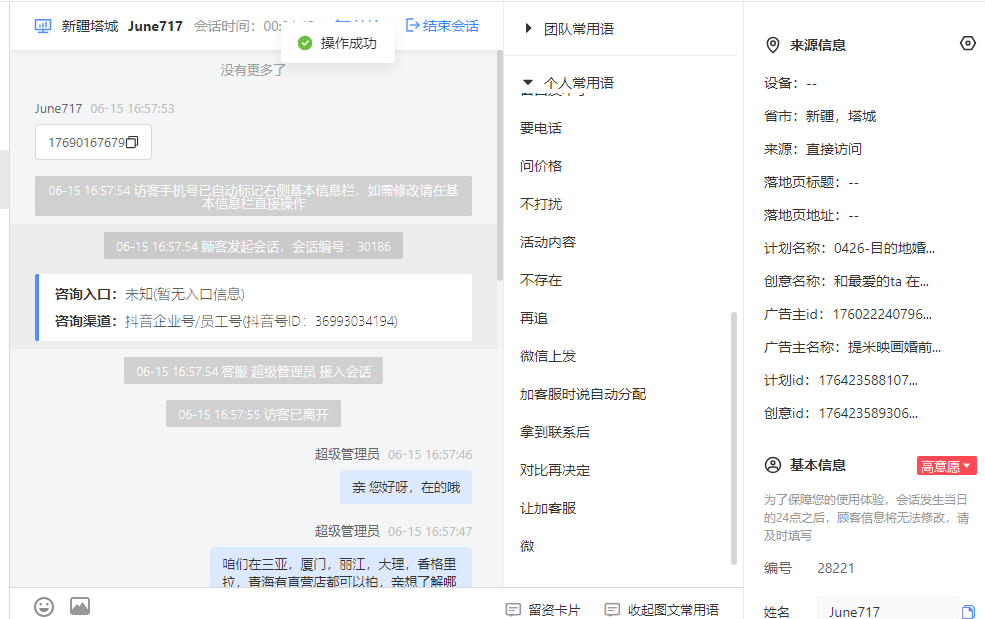The image size is (985, 619).
Task: Click the 咱们在三亚 message bubble
Action: coord(341,567)
